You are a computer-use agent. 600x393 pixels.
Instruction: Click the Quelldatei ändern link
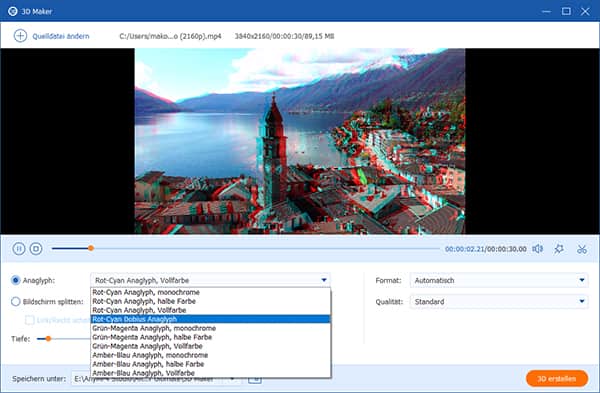point(60,36)
